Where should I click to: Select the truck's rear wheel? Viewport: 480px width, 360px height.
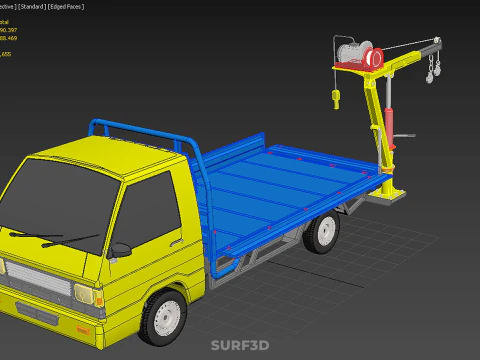pyautogui.click(x=322, y=230)
